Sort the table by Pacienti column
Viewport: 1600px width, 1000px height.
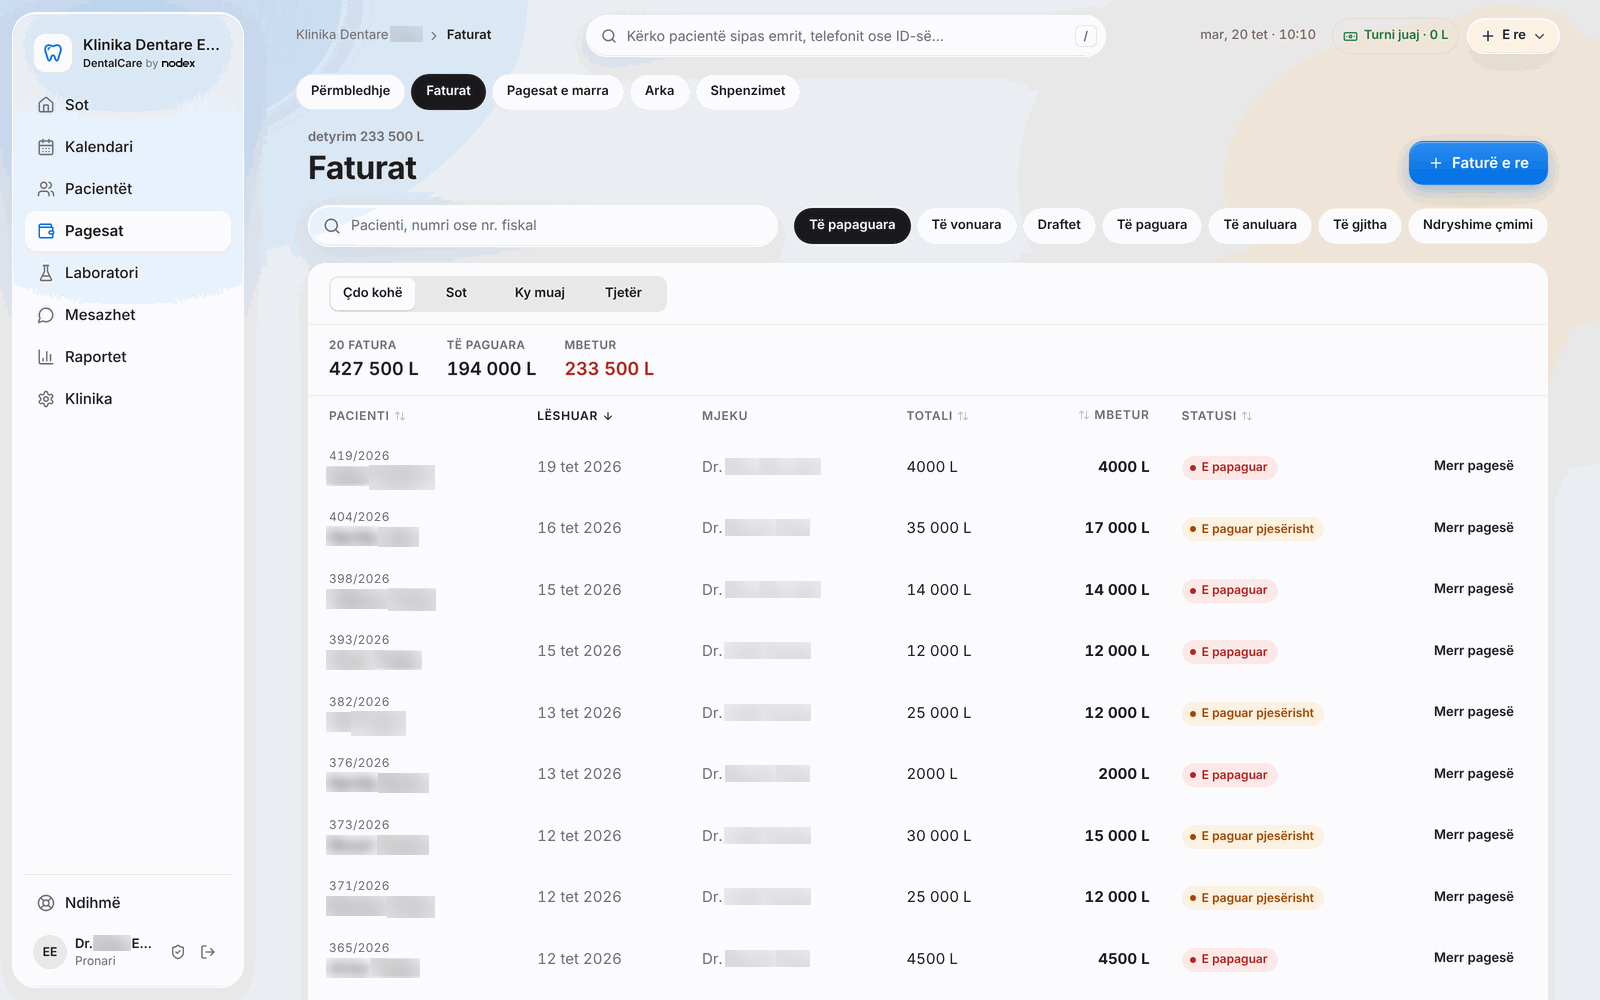coord(367,416)
